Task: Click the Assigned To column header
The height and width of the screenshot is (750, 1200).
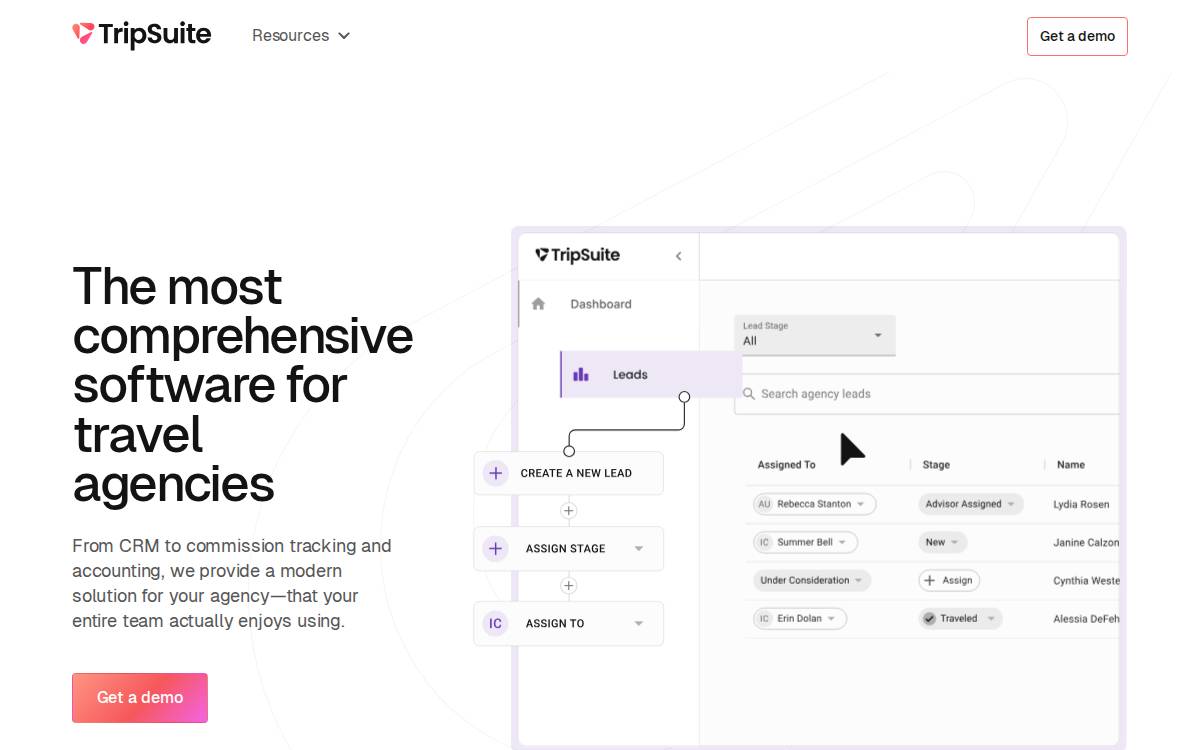Action: 786,465
